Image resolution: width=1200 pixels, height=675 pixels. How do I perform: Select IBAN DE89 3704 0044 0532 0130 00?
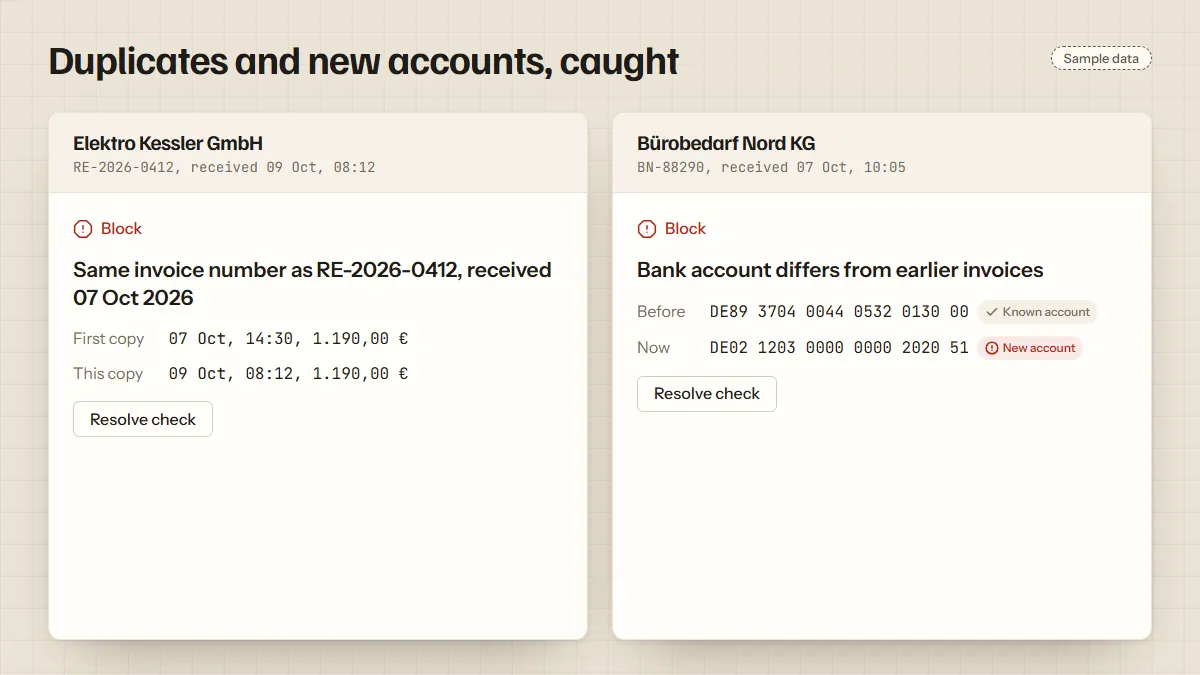coord(839,312)
